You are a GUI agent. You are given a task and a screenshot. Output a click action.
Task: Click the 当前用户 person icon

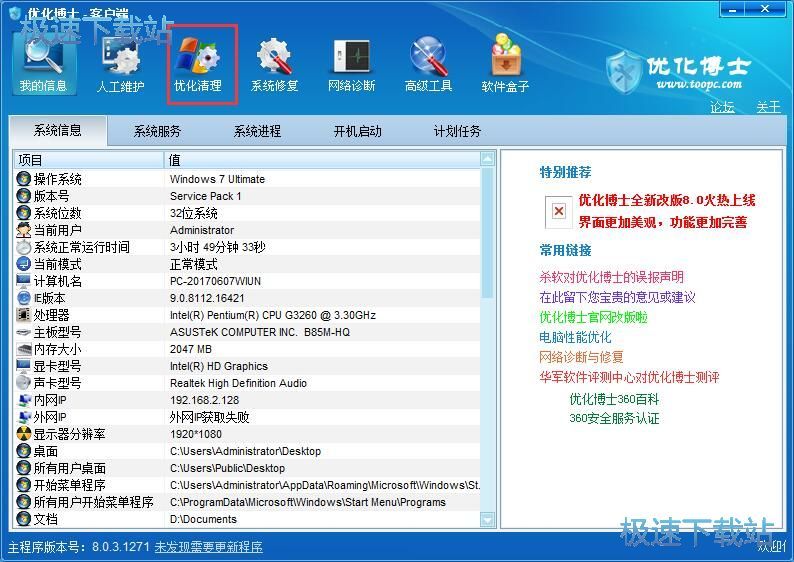coord(24,230)
